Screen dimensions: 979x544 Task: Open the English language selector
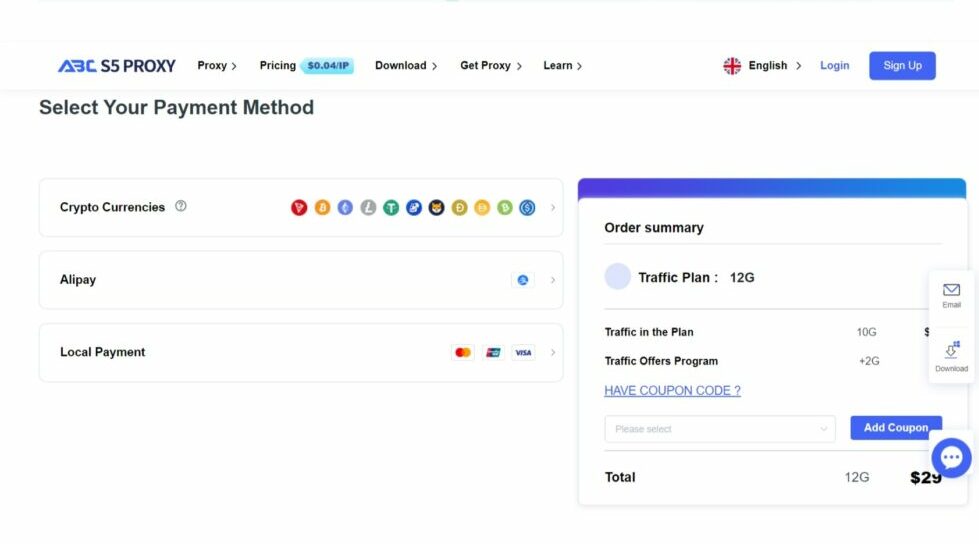tap(763, 66)
